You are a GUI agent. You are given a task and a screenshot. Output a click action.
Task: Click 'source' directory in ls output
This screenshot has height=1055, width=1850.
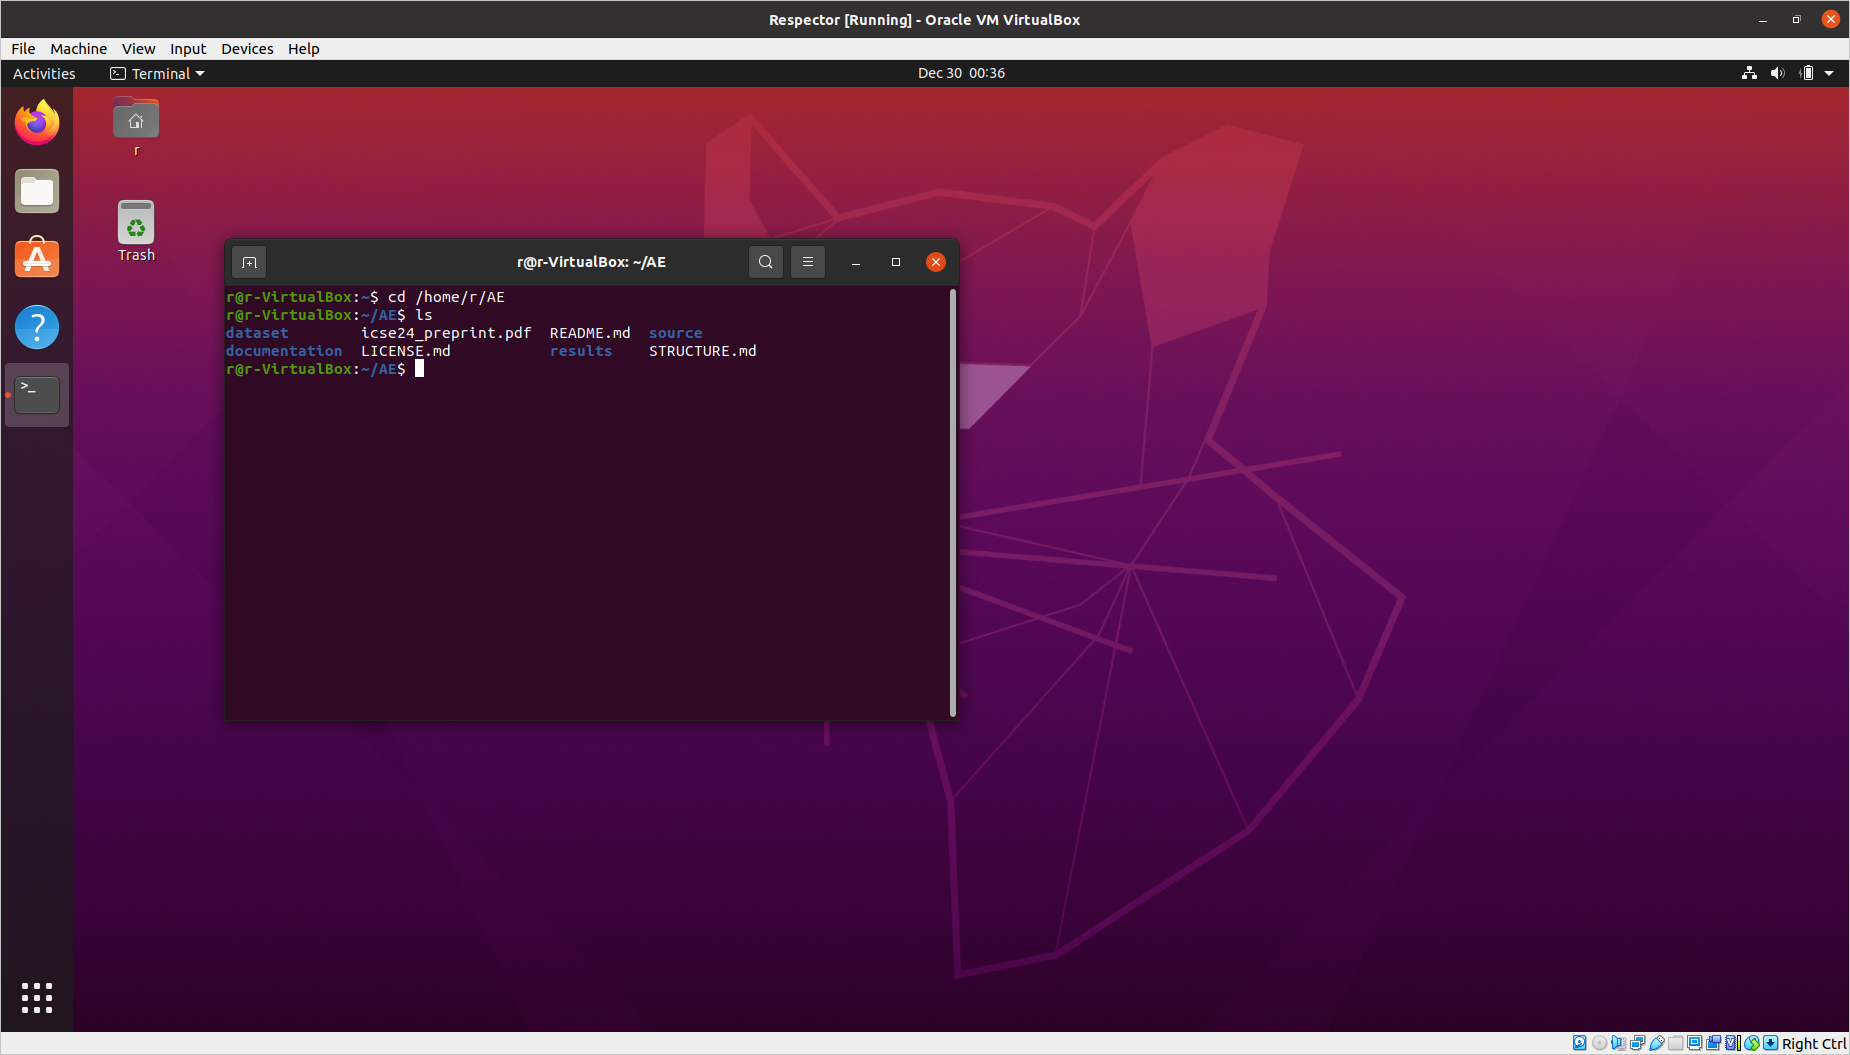point(676,333)
